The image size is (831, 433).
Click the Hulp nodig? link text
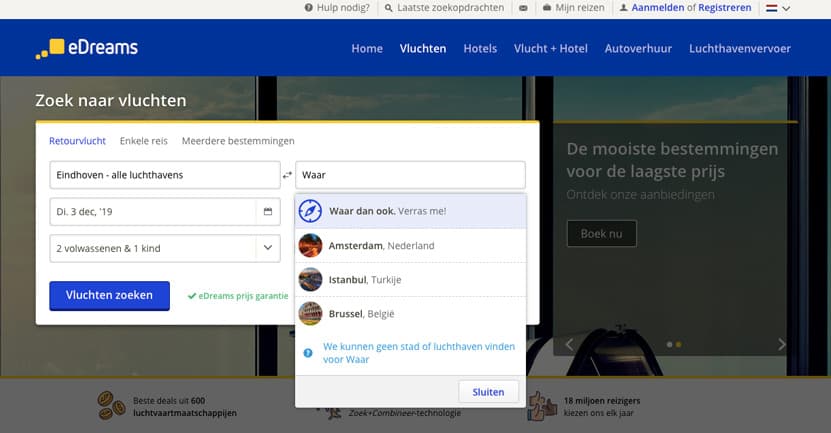343,8
